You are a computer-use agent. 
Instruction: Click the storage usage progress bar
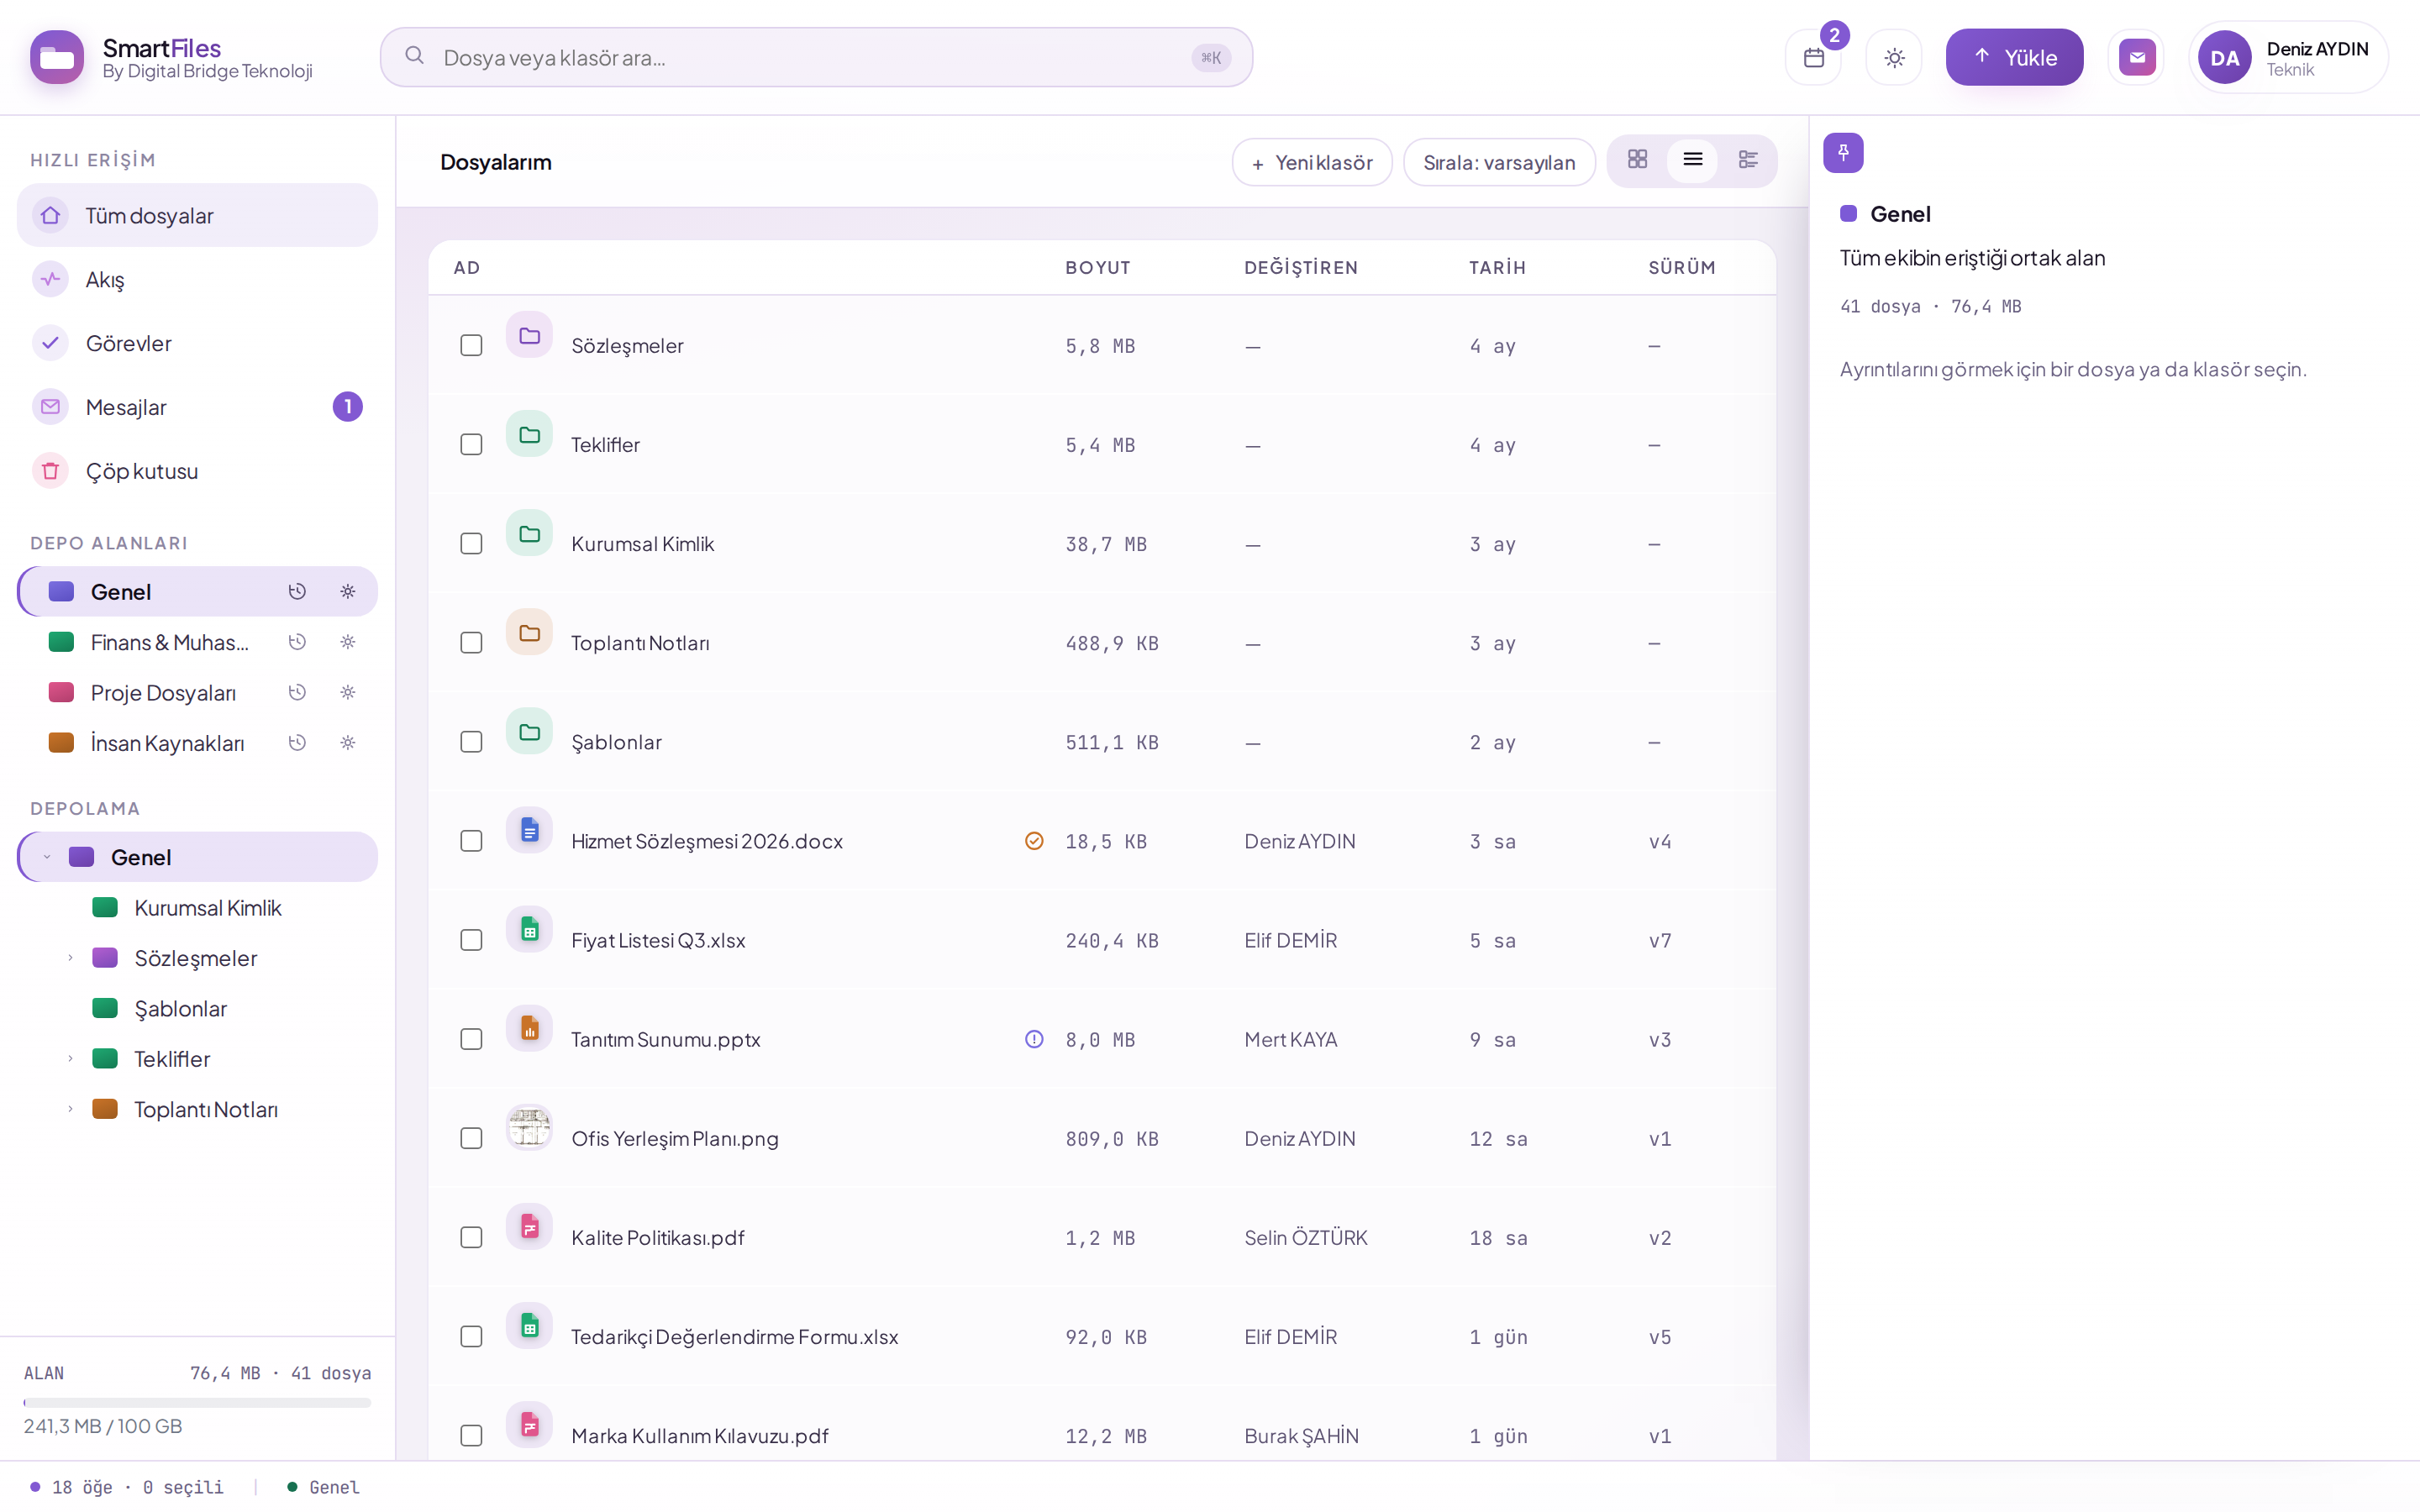coord(197,1402)
